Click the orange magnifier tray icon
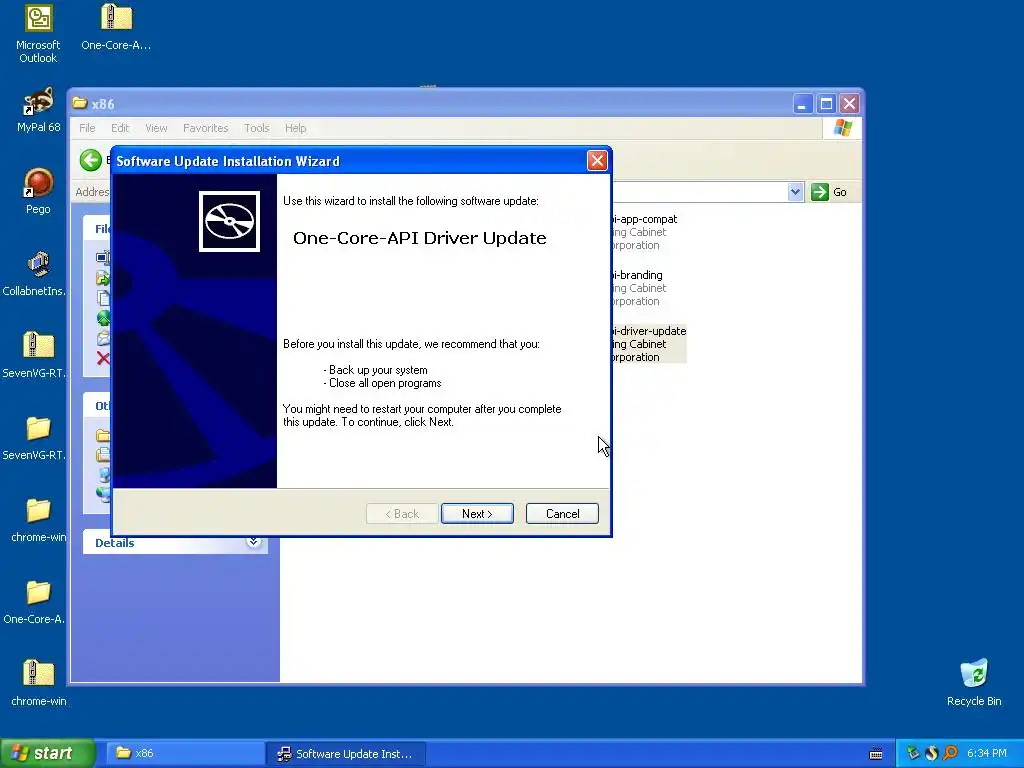 click(x=950, y=753)
